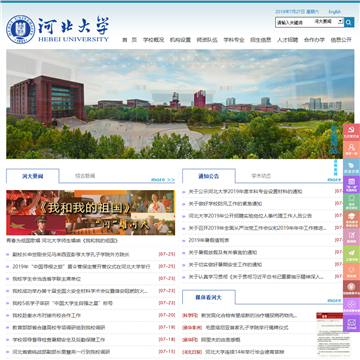Select the 媒体看河大 tab
Viewport: 360px width, 360px height.
pyautogui.click(x=209, y=297)
